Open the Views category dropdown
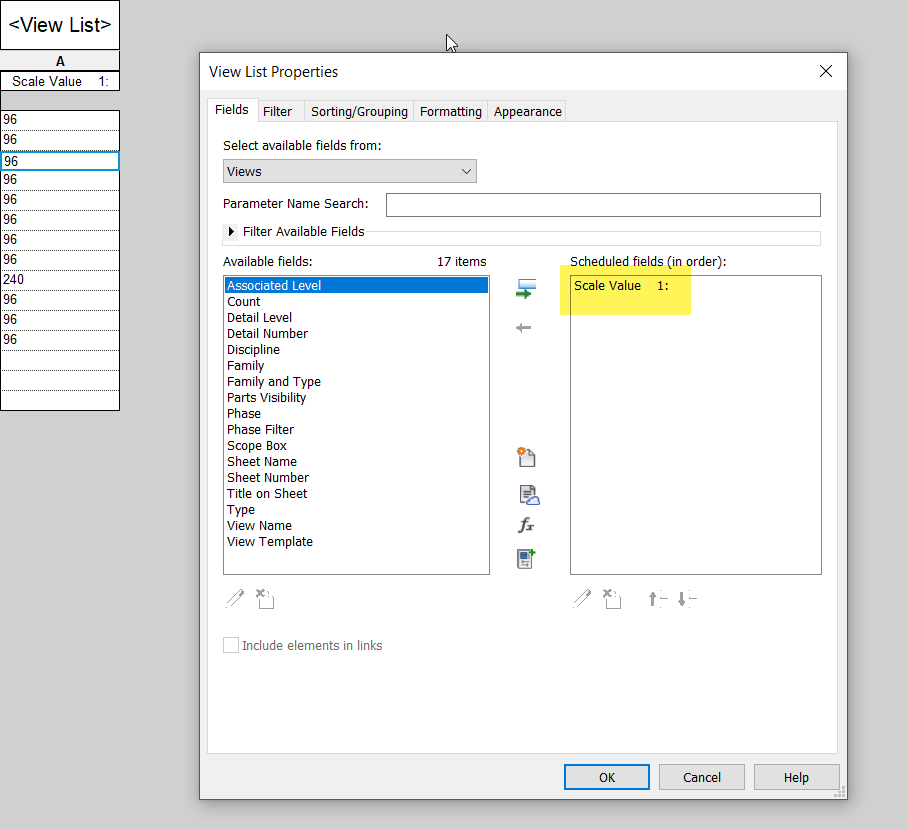The image size is (908, 830). (x=349, y=171)
